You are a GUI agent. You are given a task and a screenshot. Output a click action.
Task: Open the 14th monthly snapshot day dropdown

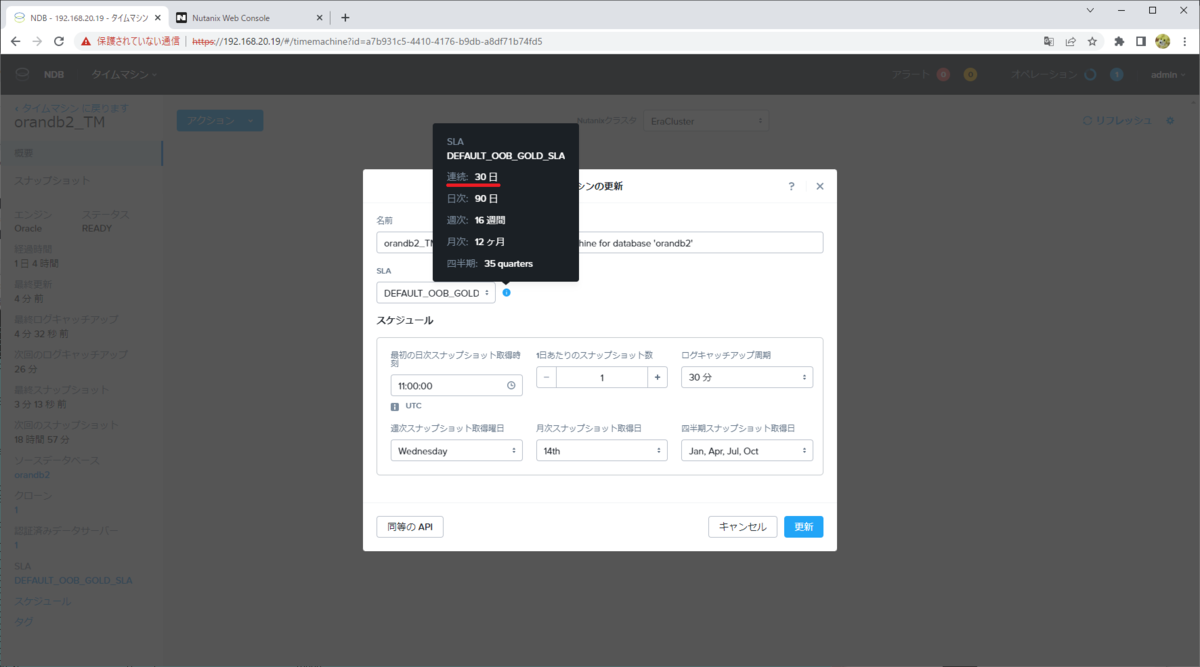tap(601, 450)
